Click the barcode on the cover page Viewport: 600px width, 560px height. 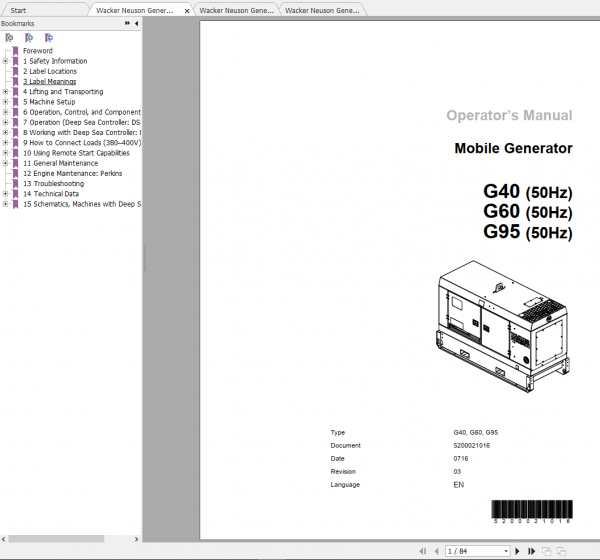pos(532,512)
